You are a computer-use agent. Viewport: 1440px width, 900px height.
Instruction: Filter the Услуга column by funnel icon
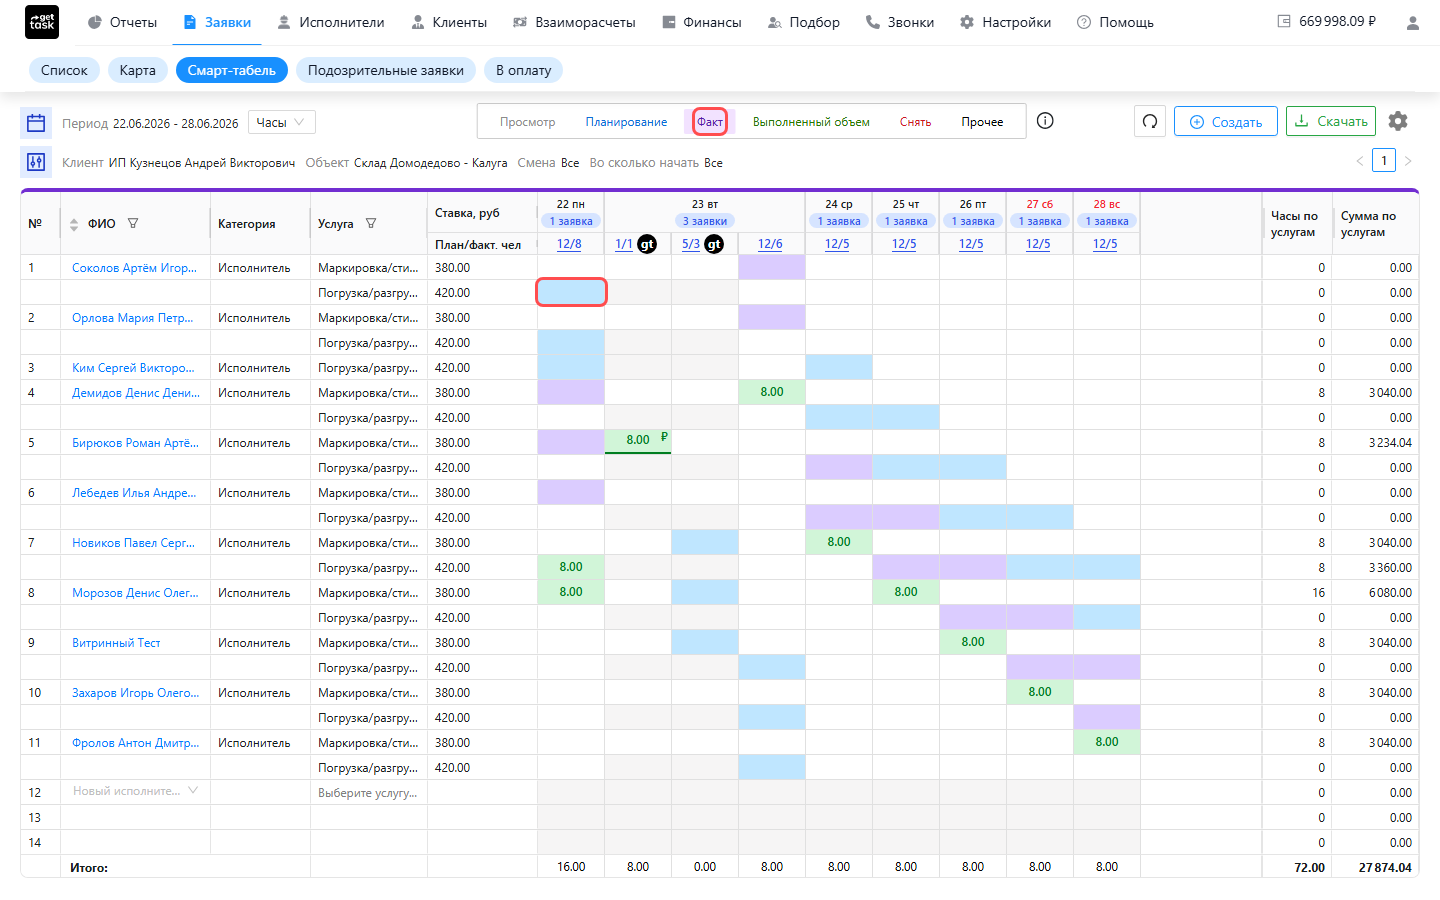click(x=371, y=224)
